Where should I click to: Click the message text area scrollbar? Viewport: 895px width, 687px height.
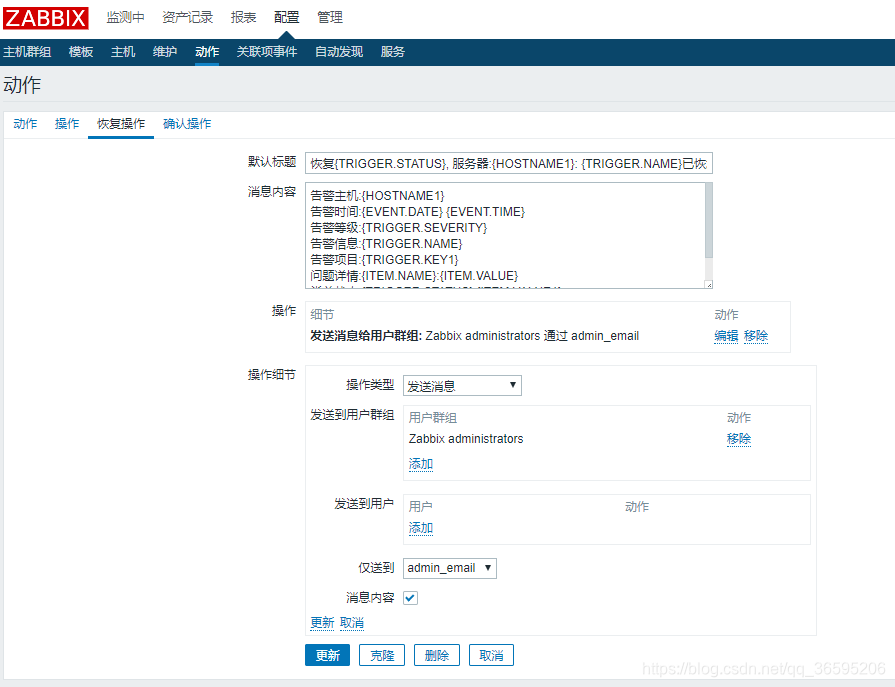pos(709,220)
